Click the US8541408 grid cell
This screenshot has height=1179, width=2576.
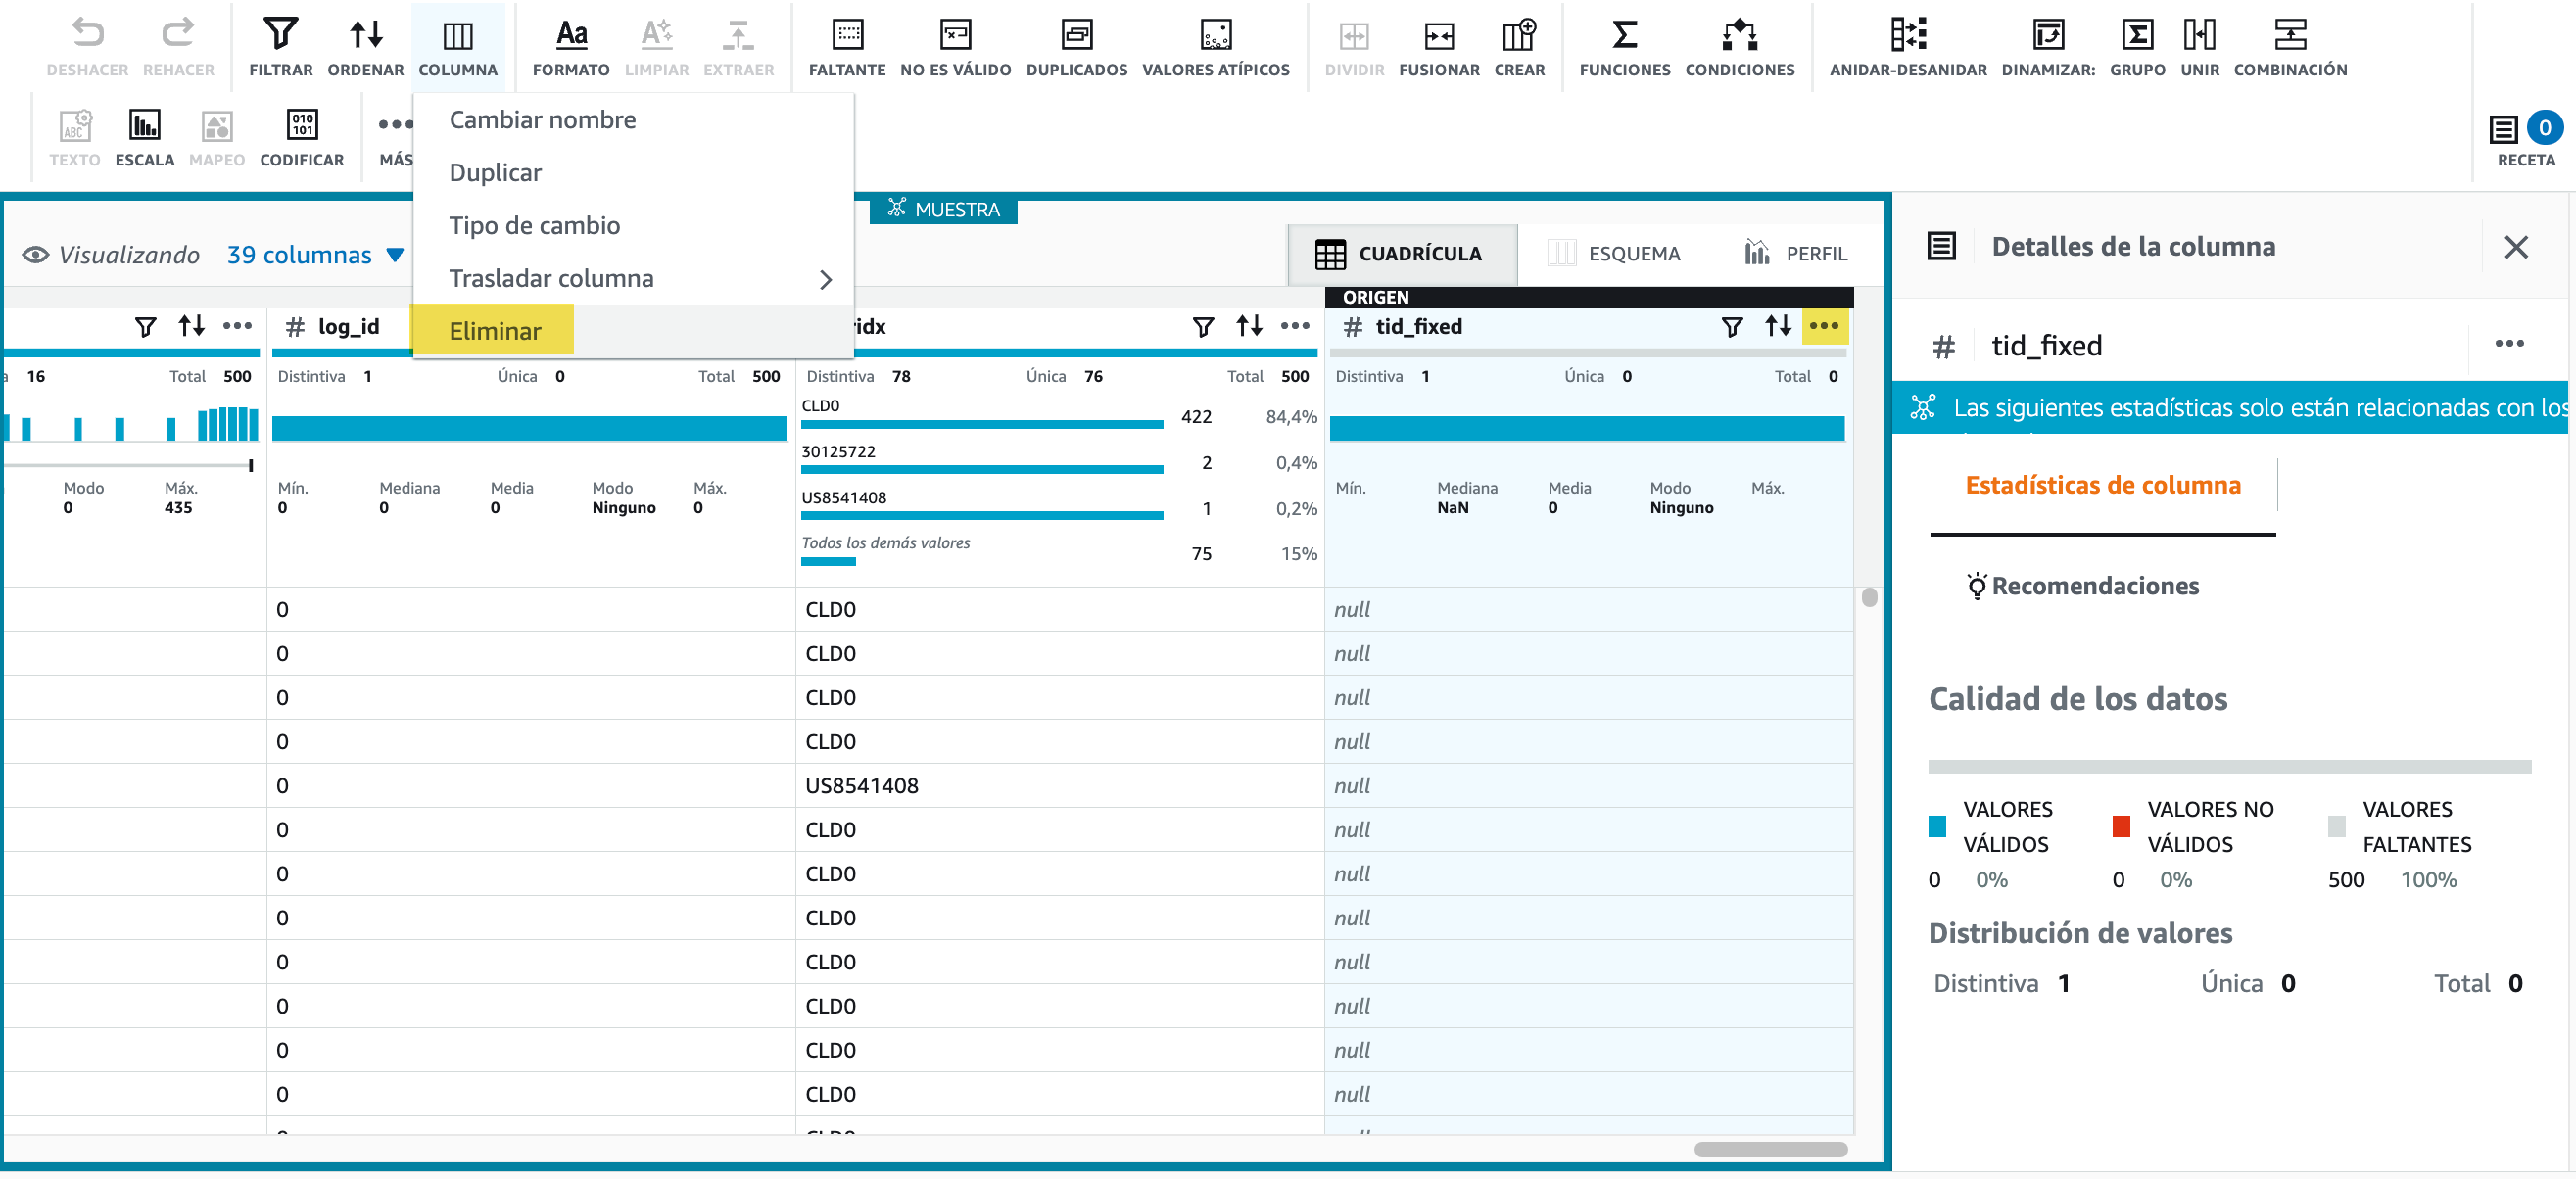pos(1059,786)
